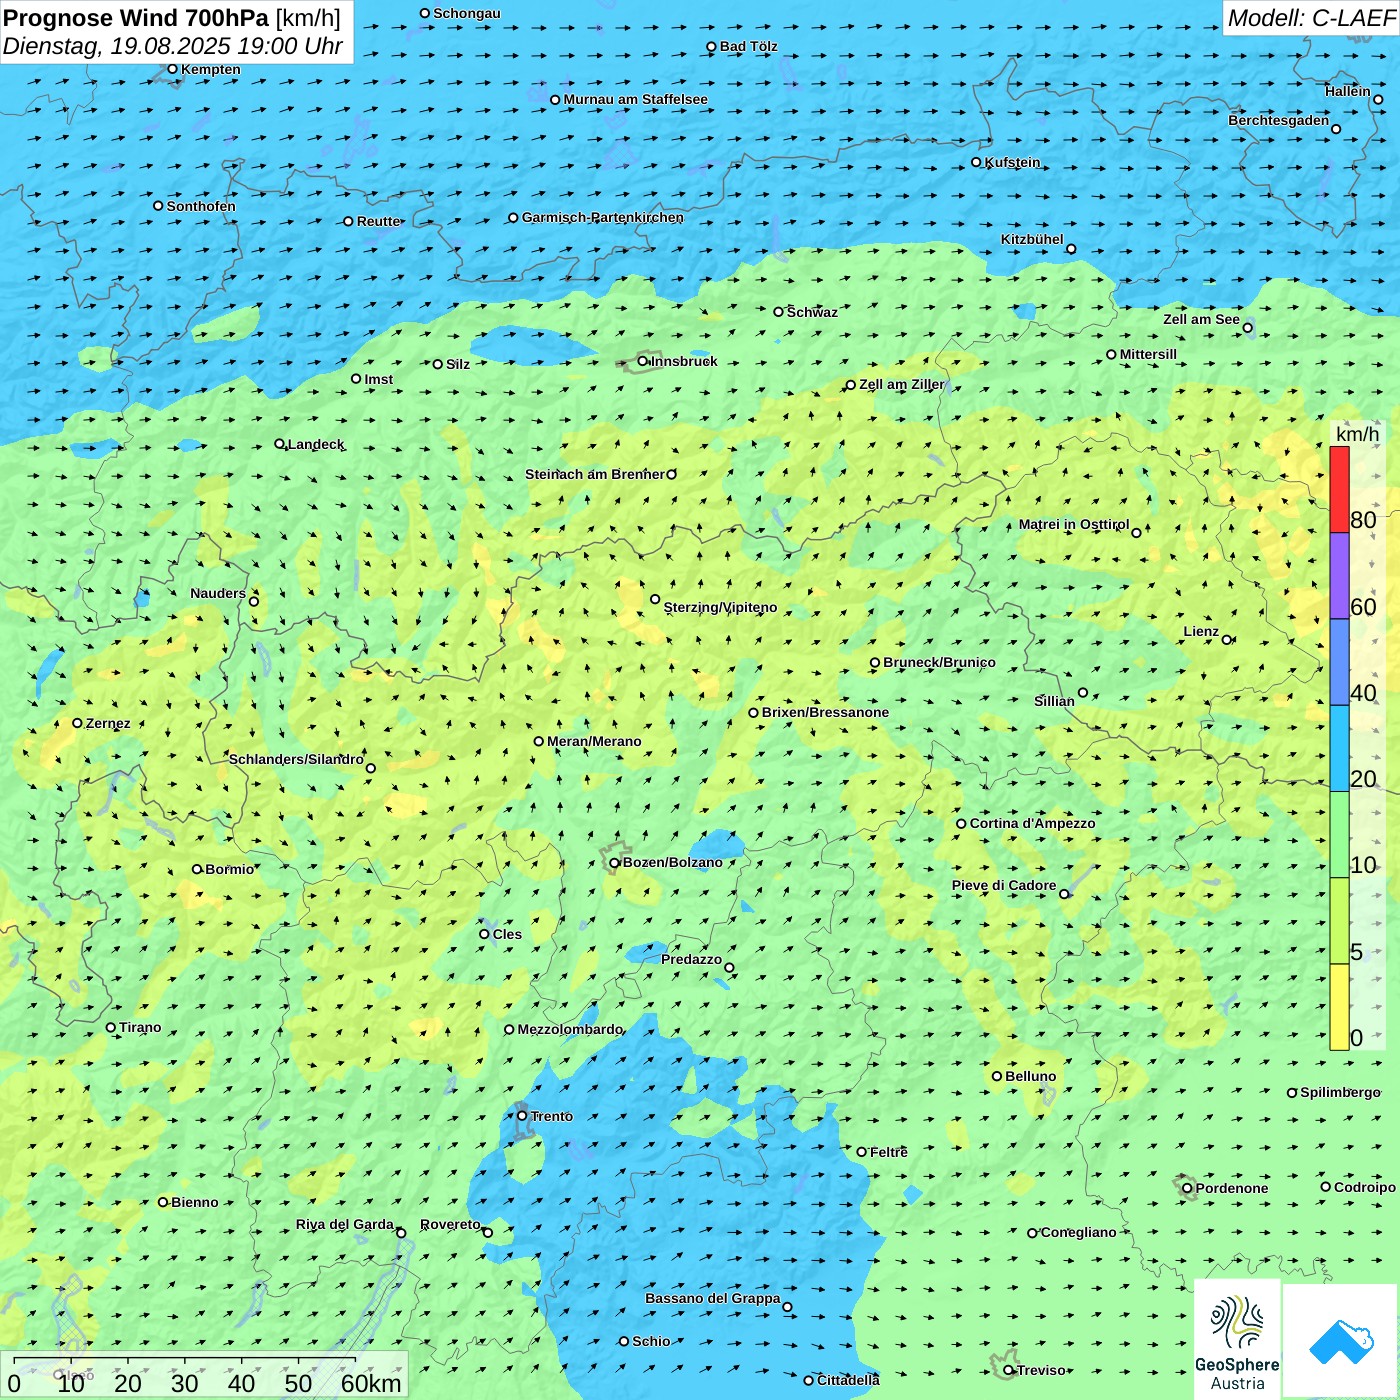Click the red 80 km/h legend color
Viewport: 1400px width, 1400px height.
[1340, 490]
